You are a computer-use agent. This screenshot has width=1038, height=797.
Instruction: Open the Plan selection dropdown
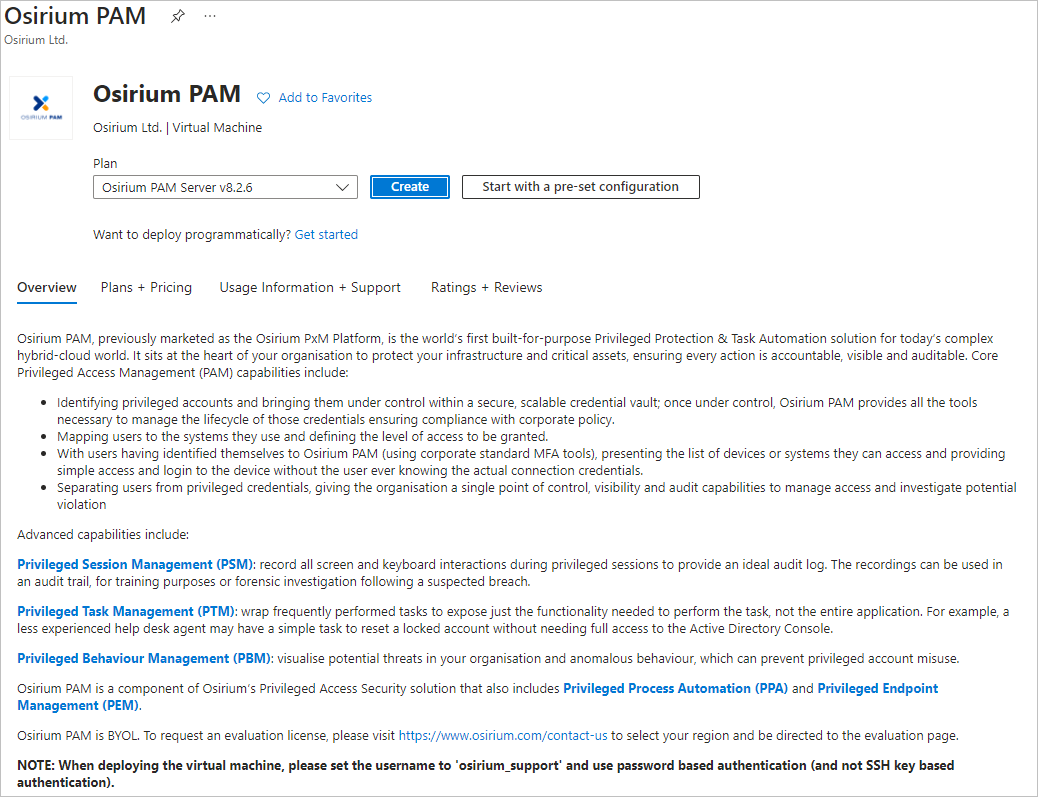tap(225, 187)
